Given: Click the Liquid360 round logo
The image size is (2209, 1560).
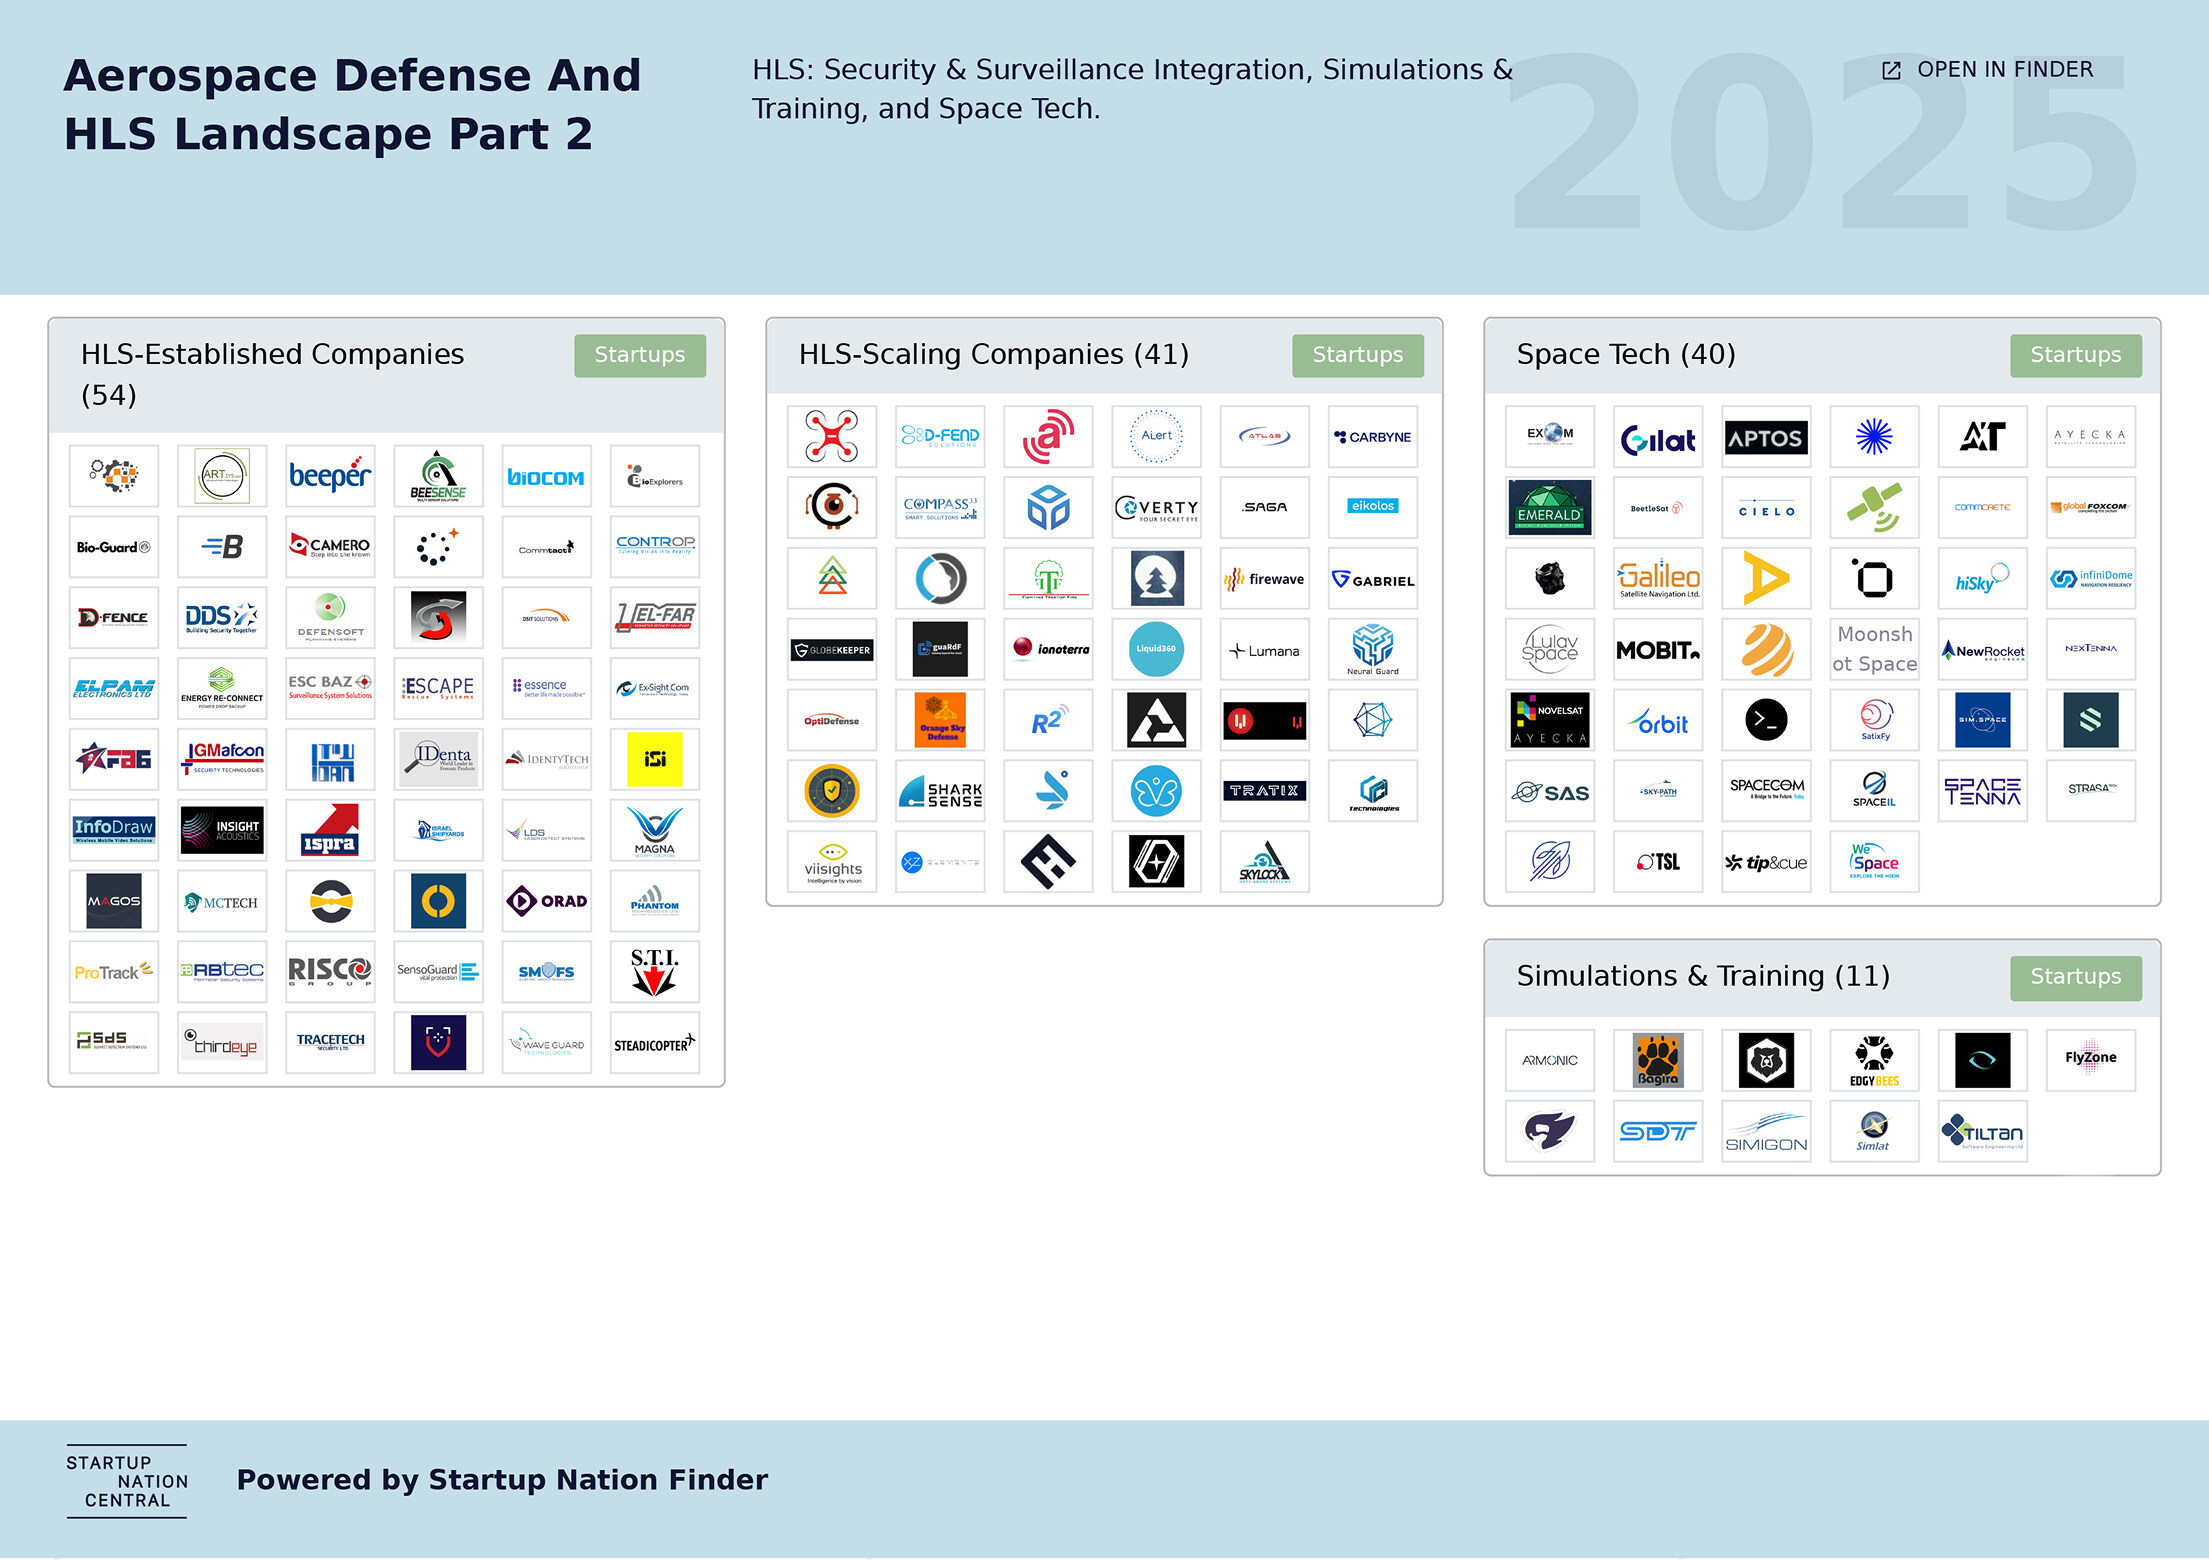Looking at the screenshot, I should 1156,650.
